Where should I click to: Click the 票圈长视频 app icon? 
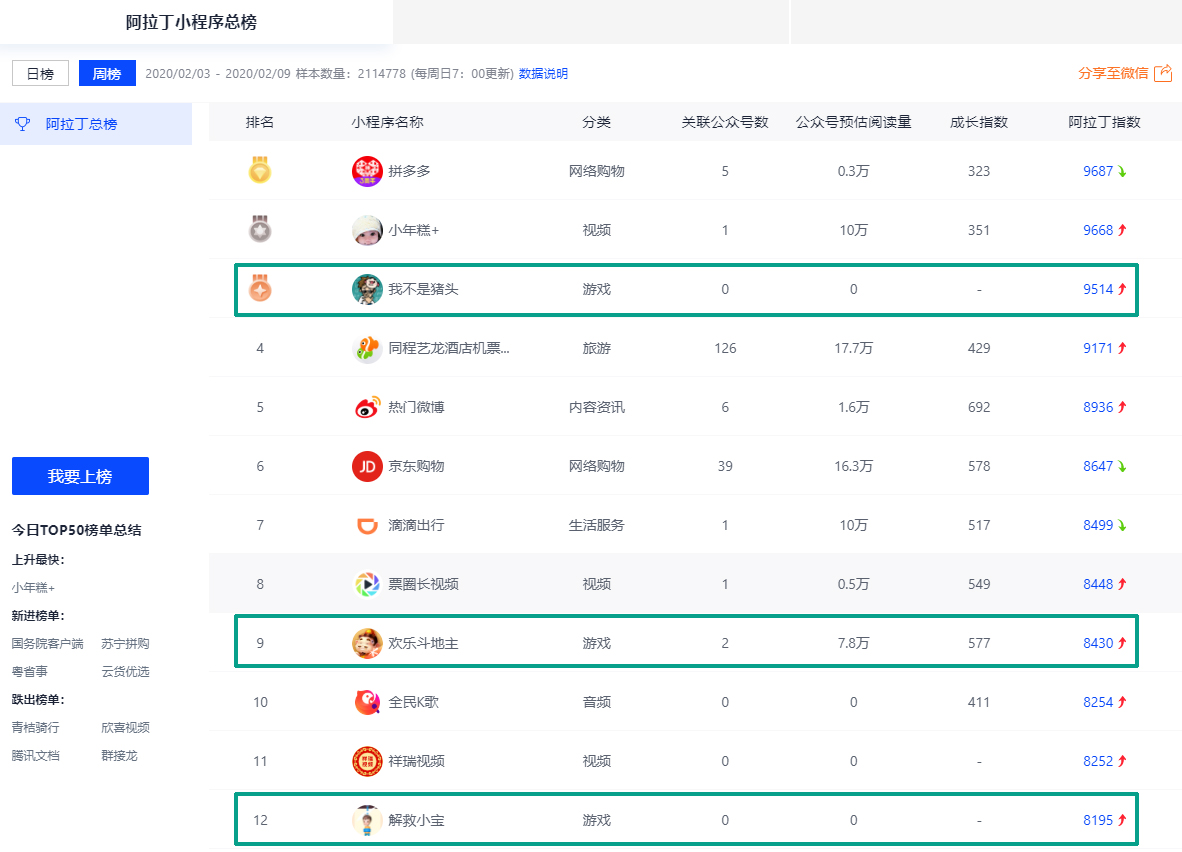click(367, 584)
